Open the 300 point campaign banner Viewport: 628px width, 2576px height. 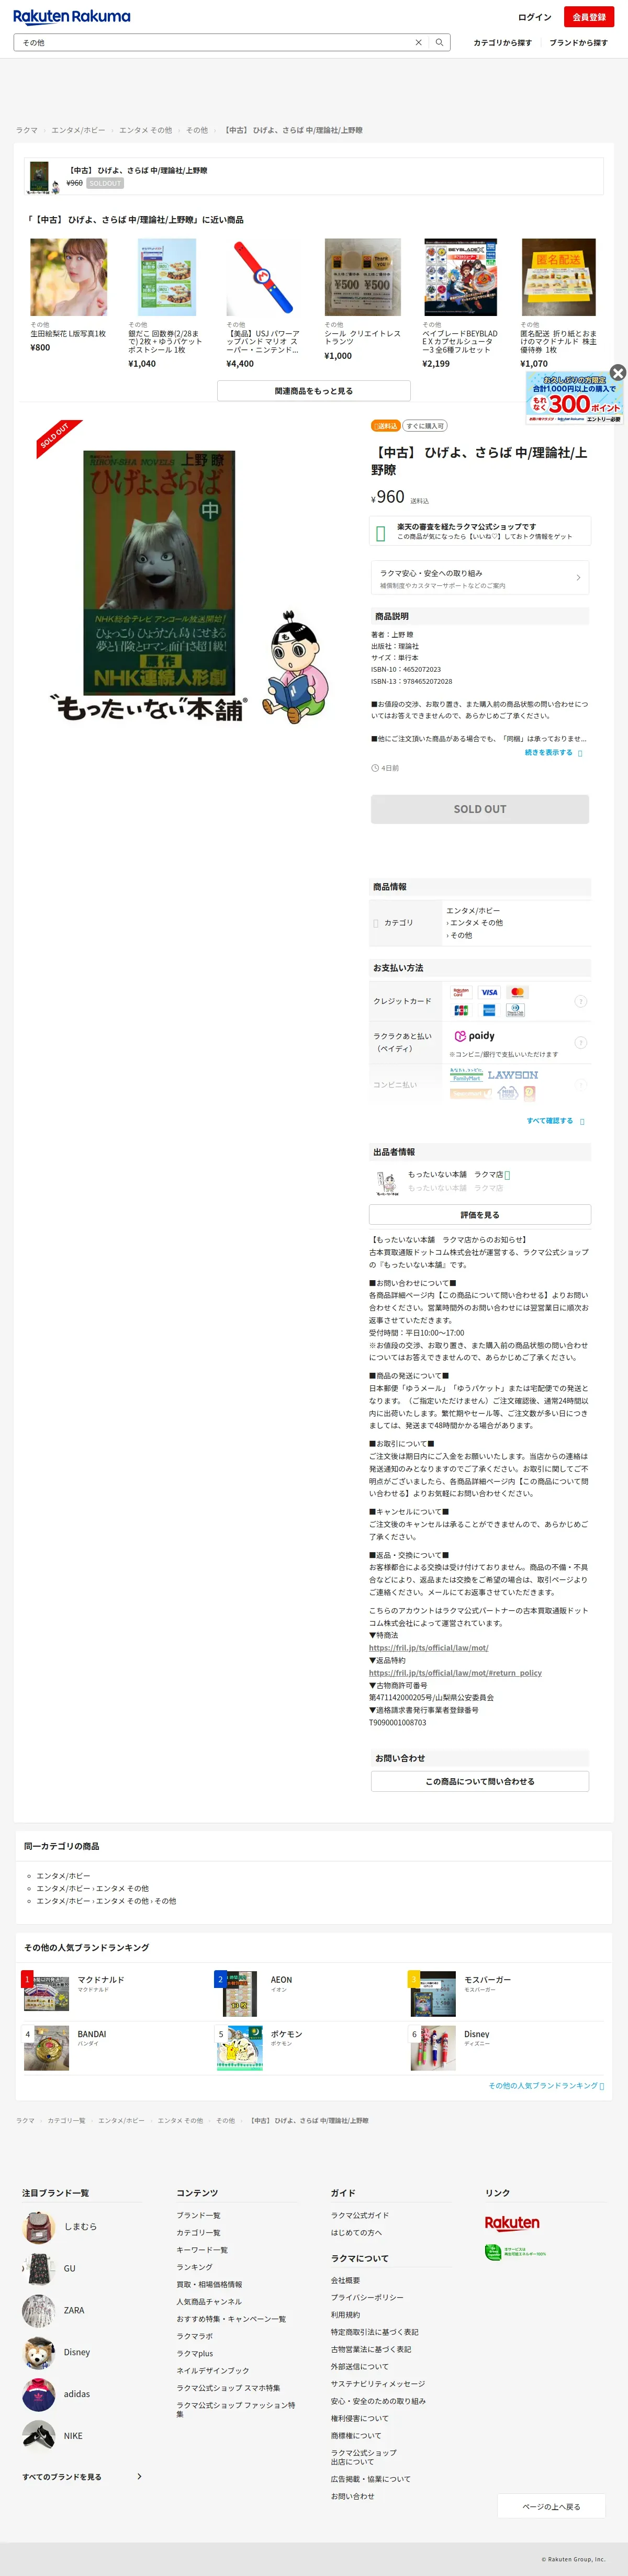click(x=574, y=399)
